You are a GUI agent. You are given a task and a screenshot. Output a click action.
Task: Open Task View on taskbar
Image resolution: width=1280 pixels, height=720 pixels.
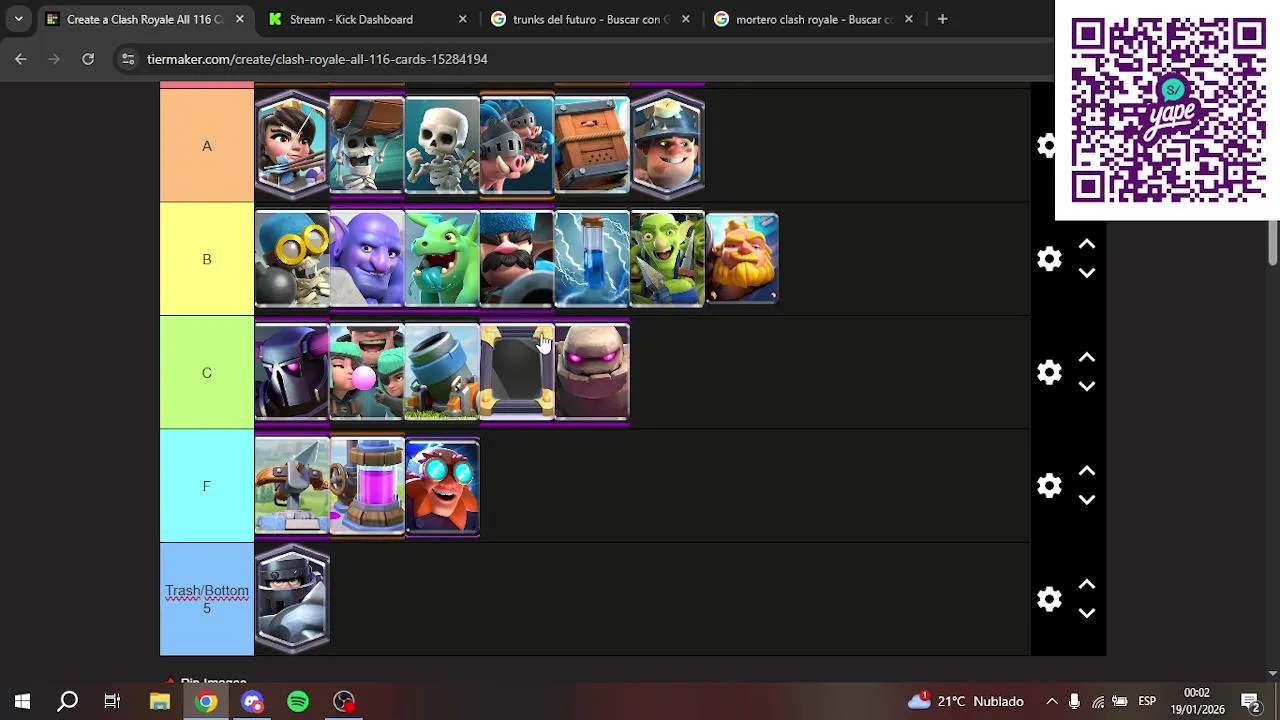[x=112, y=701]
